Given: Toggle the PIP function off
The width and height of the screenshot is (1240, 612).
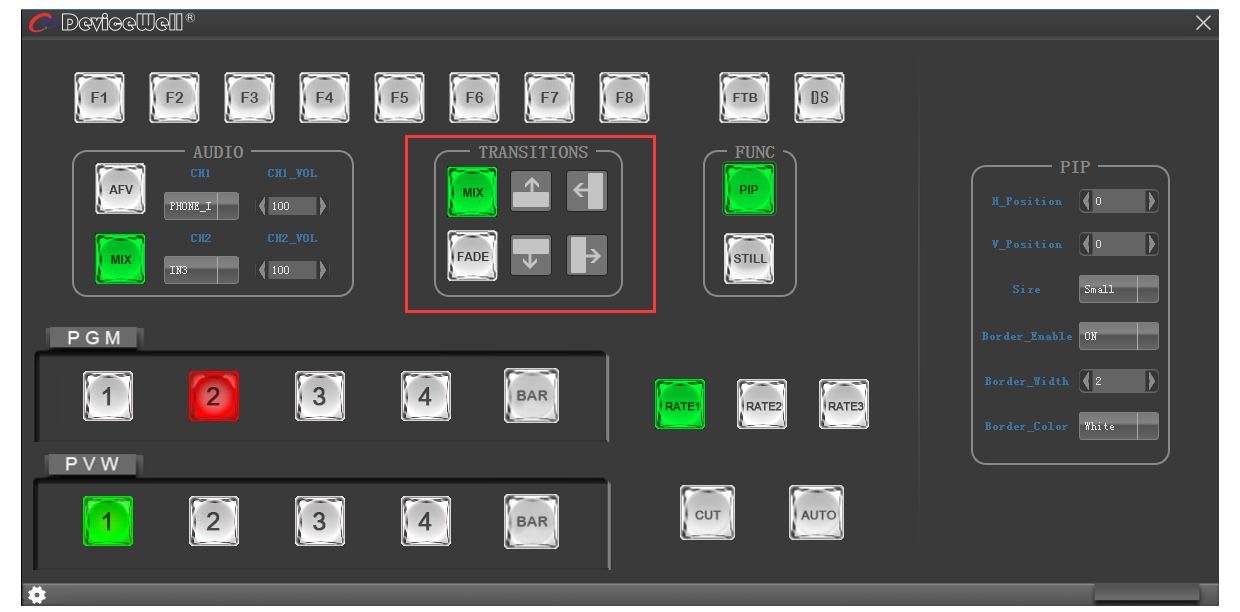Looking at the screenshot, I should pyautogui.click(x=749, y=190).
